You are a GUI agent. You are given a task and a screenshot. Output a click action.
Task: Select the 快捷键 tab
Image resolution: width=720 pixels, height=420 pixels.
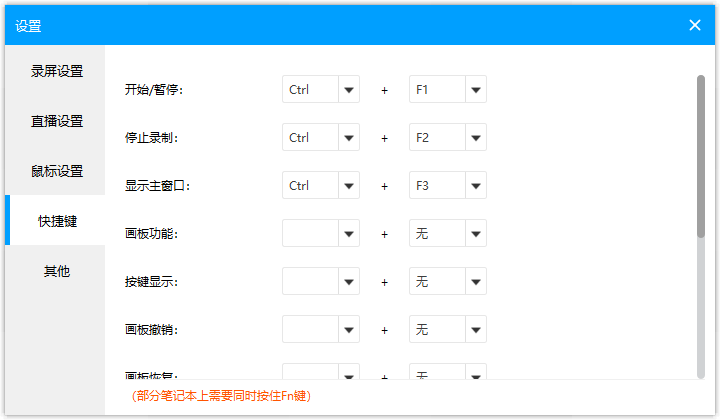pos(56,221)
